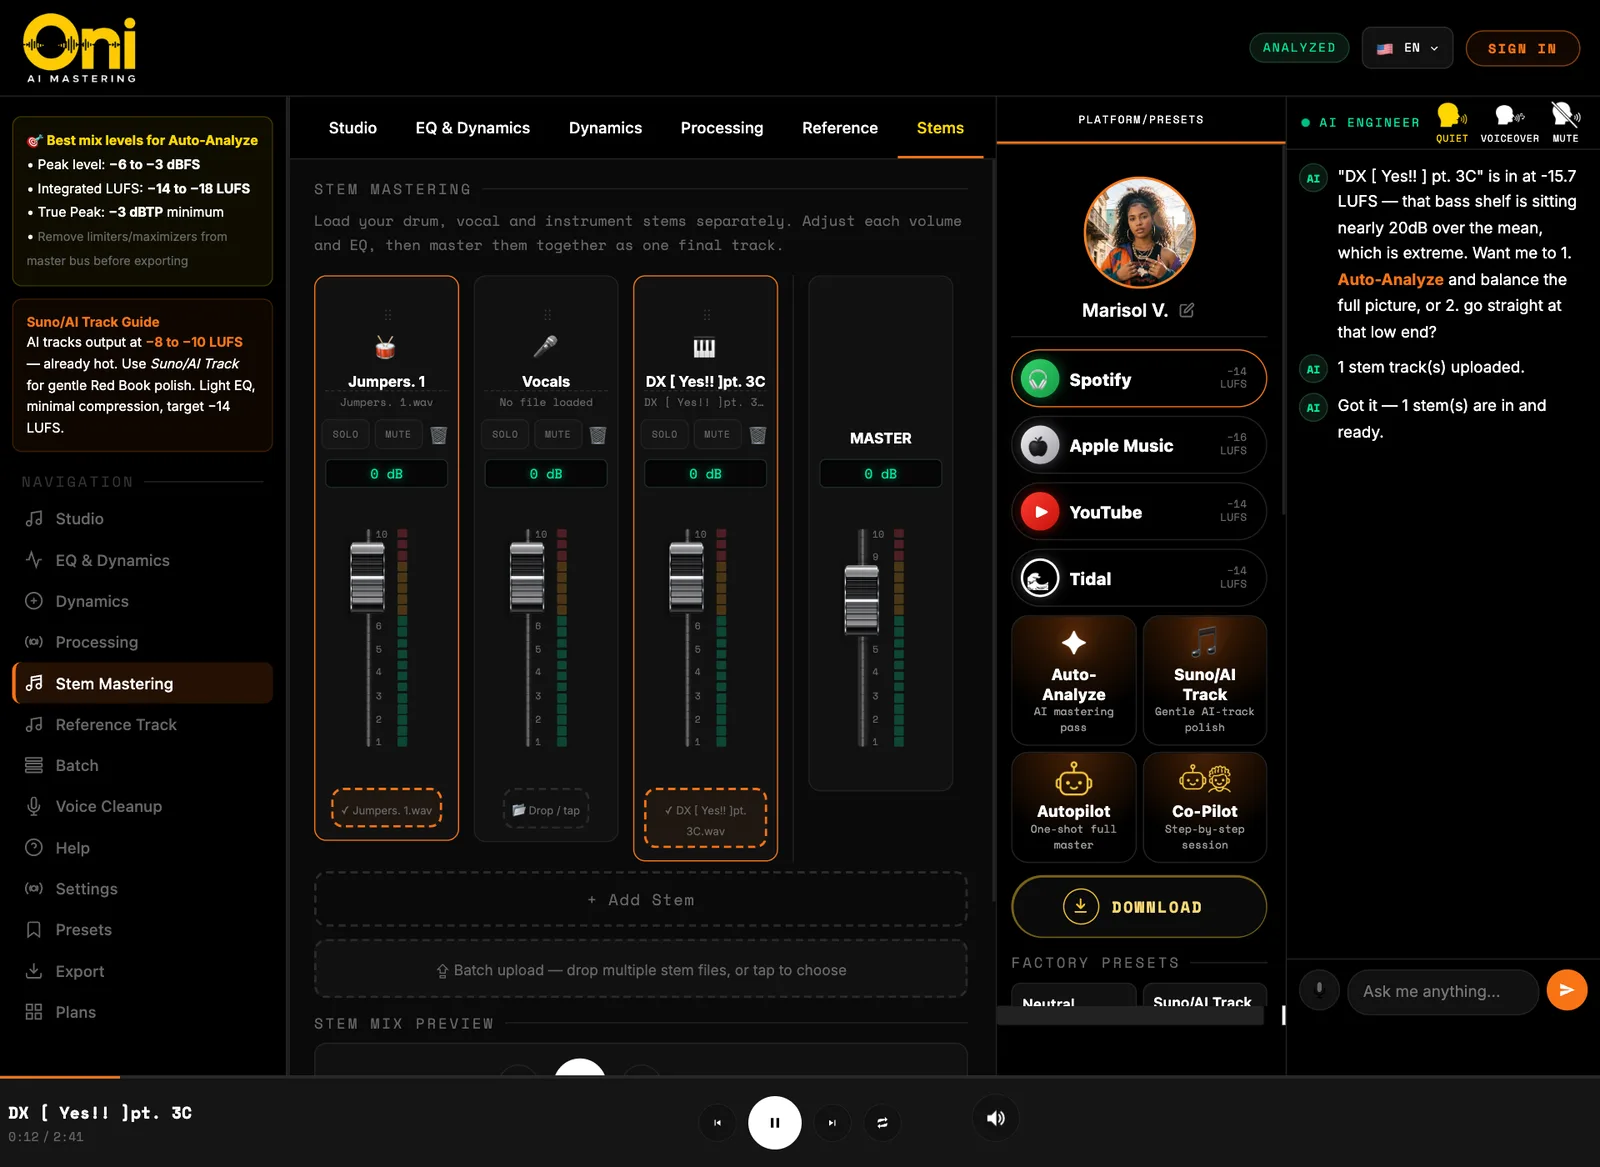Image resolution: width=1600 pixels, height=1167 pixels.
Task: Click the microphone icon on Vocals stem
Action: 546,347
